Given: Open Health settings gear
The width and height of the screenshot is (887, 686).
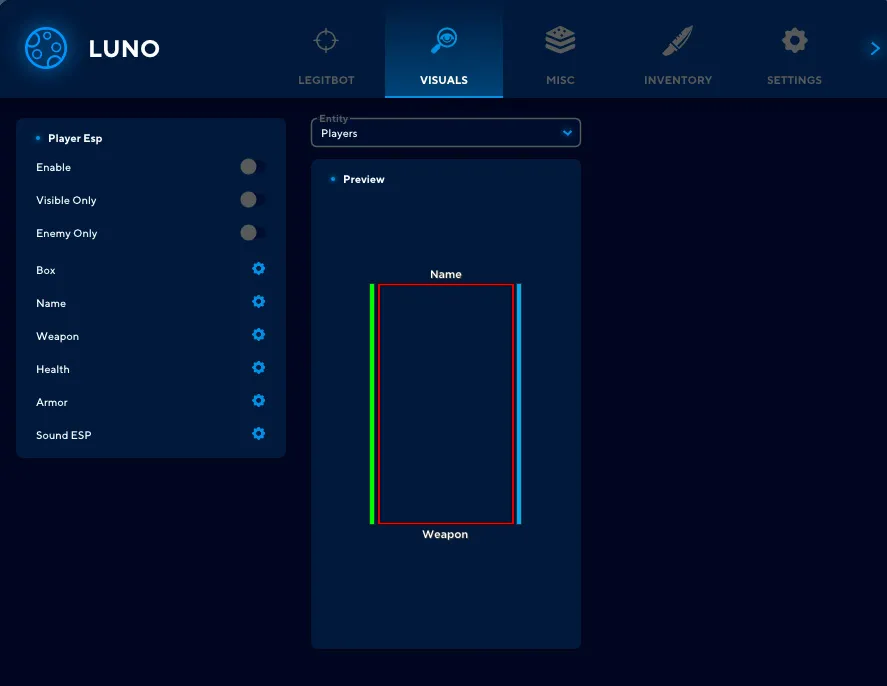Looking at the screenshot, I should point(259,368).
